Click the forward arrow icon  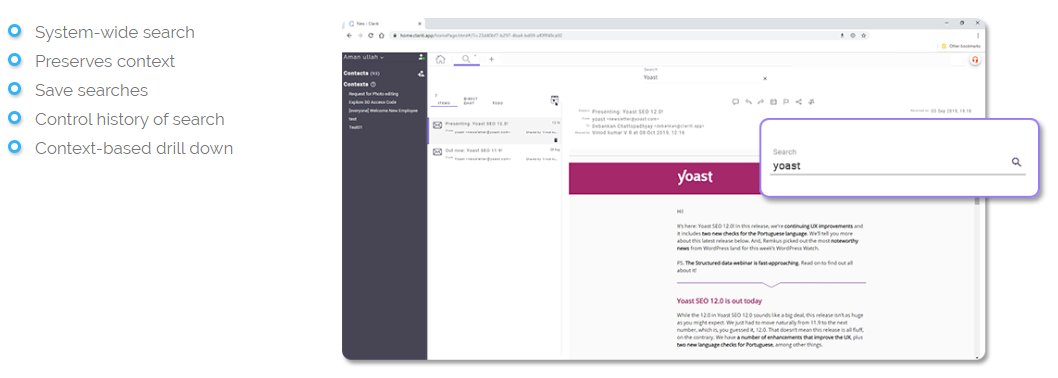click(761, 102)
